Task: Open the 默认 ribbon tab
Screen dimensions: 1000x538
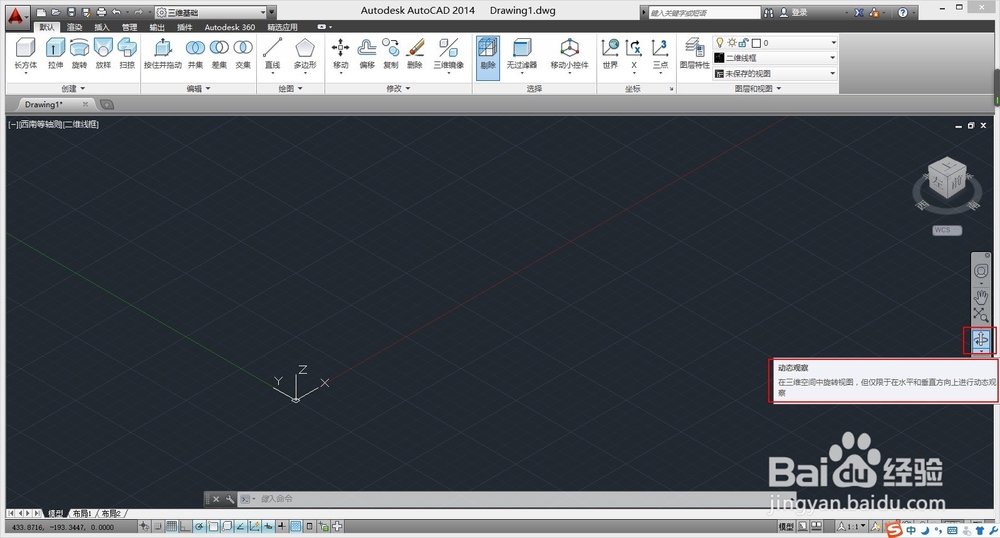Action: [47, 27]
